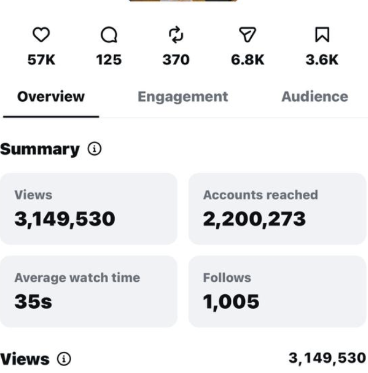Tap the comment bubble icon
Image resolution: width=368 pixels, height=373 pixels.
[109, 35]
